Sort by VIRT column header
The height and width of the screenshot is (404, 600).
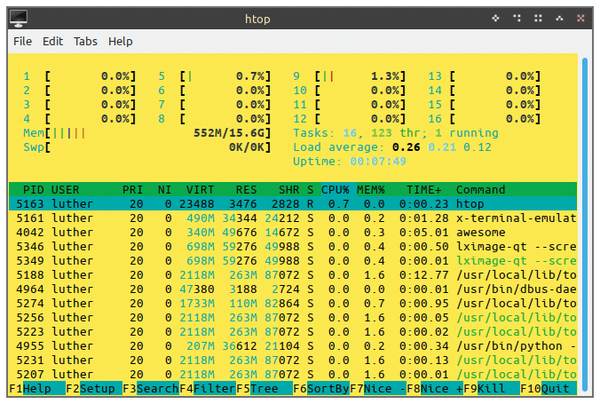click(x=200, y=189)
